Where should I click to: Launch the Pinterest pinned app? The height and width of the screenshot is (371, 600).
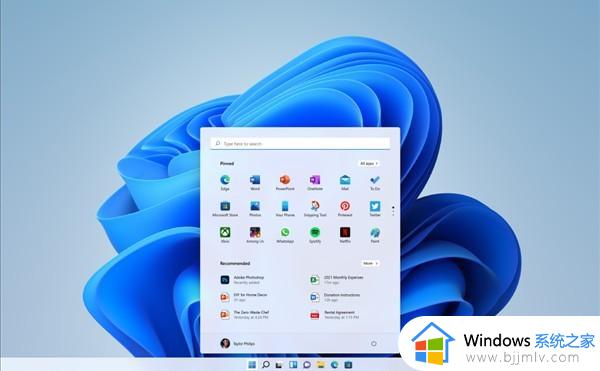point(345,209)
